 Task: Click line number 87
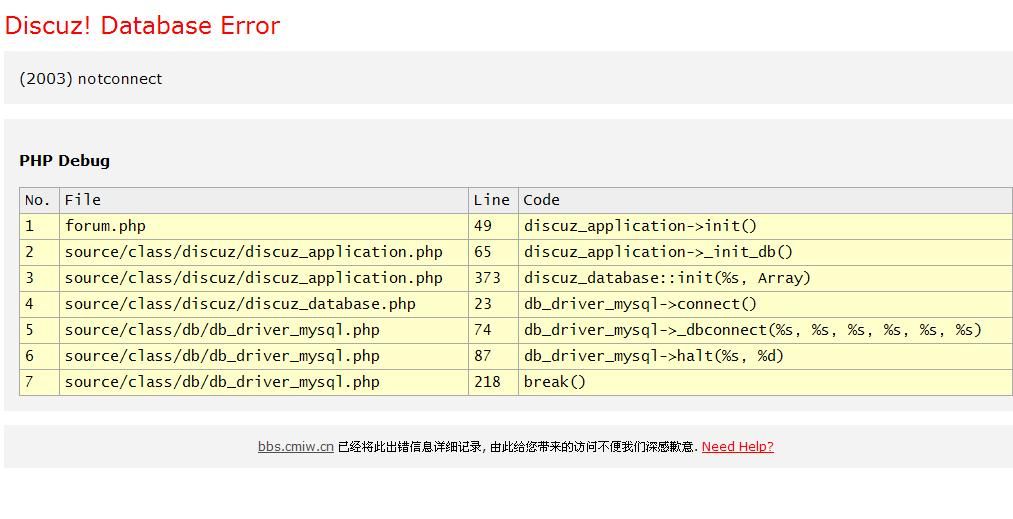[x=493, y=356]
